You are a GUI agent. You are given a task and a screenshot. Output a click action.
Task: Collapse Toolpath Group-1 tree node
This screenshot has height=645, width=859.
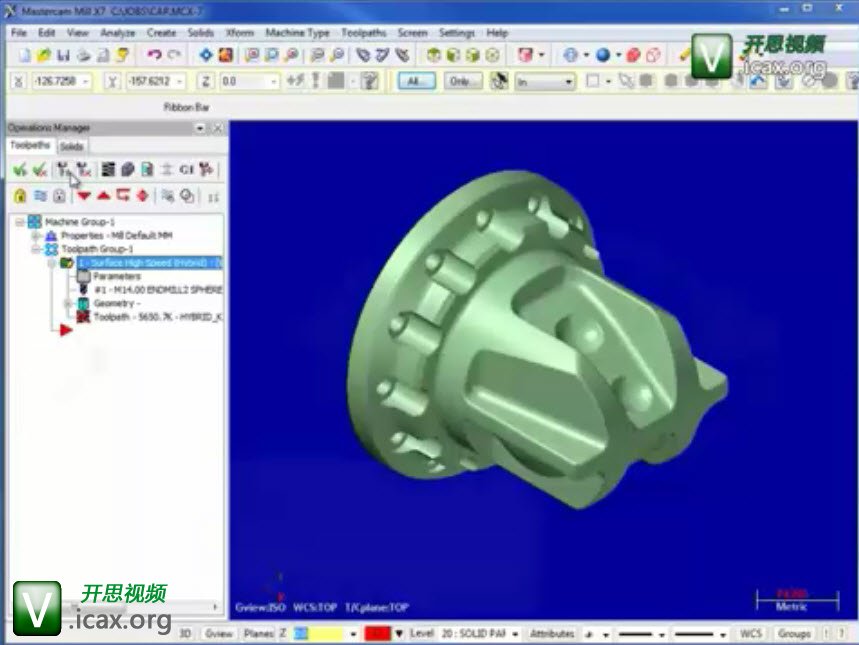click(x=36, y=249)
